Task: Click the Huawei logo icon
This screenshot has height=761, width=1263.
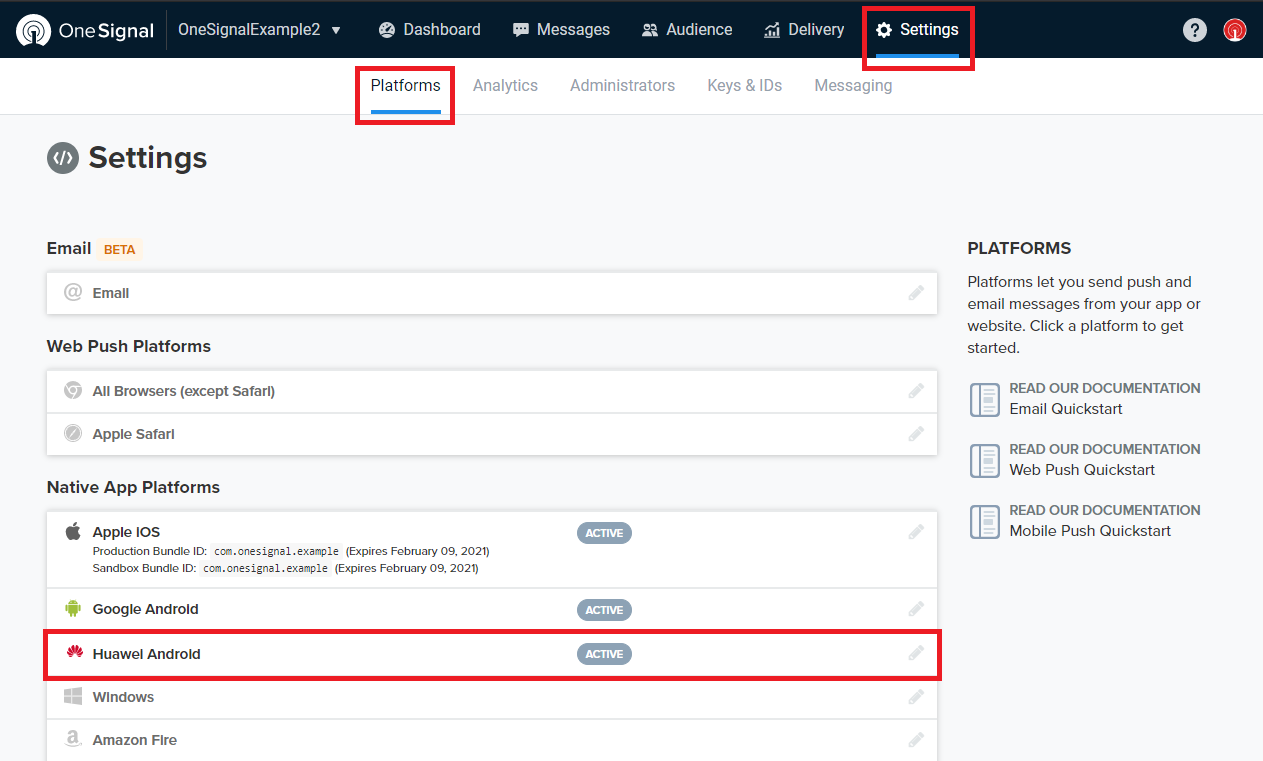Action: click(73, 653)
